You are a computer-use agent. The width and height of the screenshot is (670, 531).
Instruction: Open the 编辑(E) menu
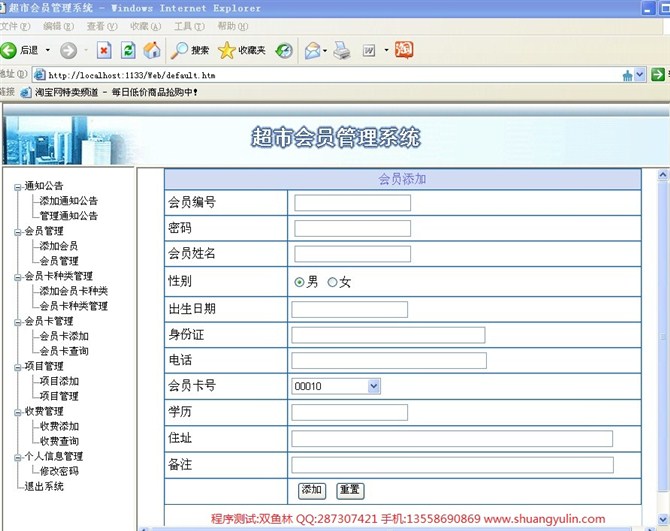pos(59,26)
